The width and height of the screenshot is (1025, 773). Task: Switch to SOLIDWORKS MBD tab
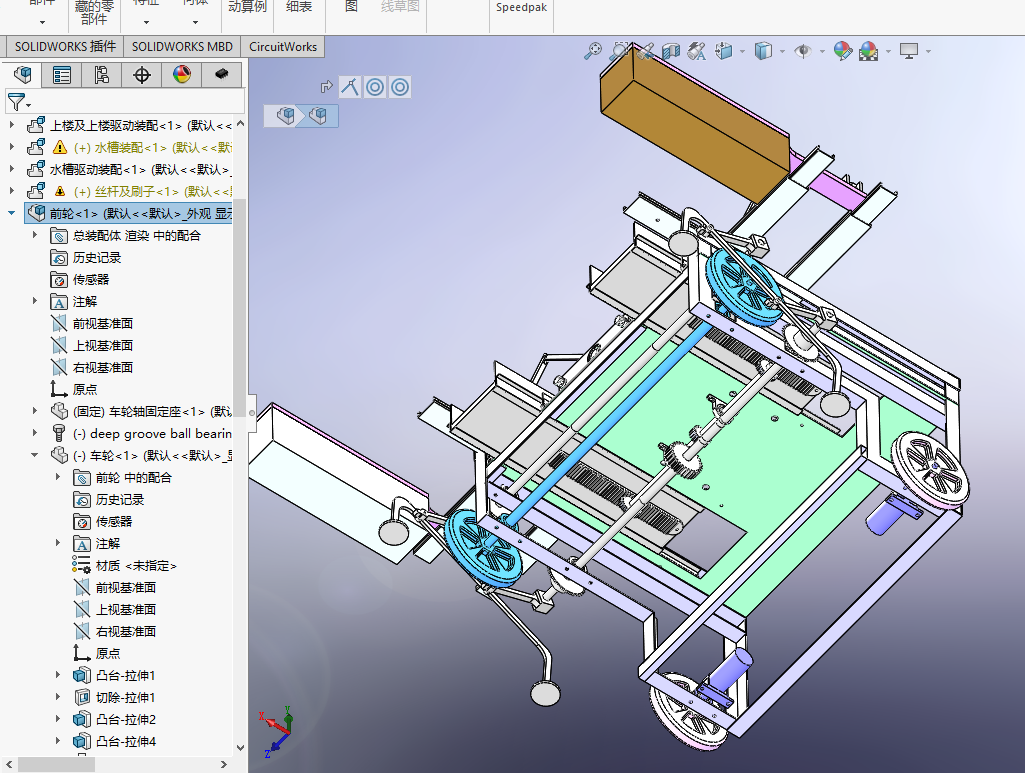pyautogui.click(x=182, y=46)
